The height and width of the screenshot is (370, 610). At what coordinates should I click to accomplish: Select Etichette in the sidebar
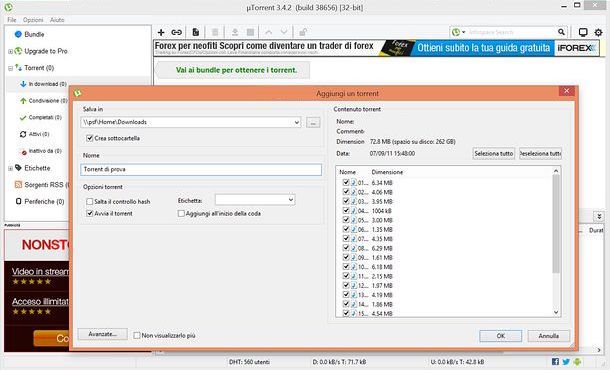(33, 168)
